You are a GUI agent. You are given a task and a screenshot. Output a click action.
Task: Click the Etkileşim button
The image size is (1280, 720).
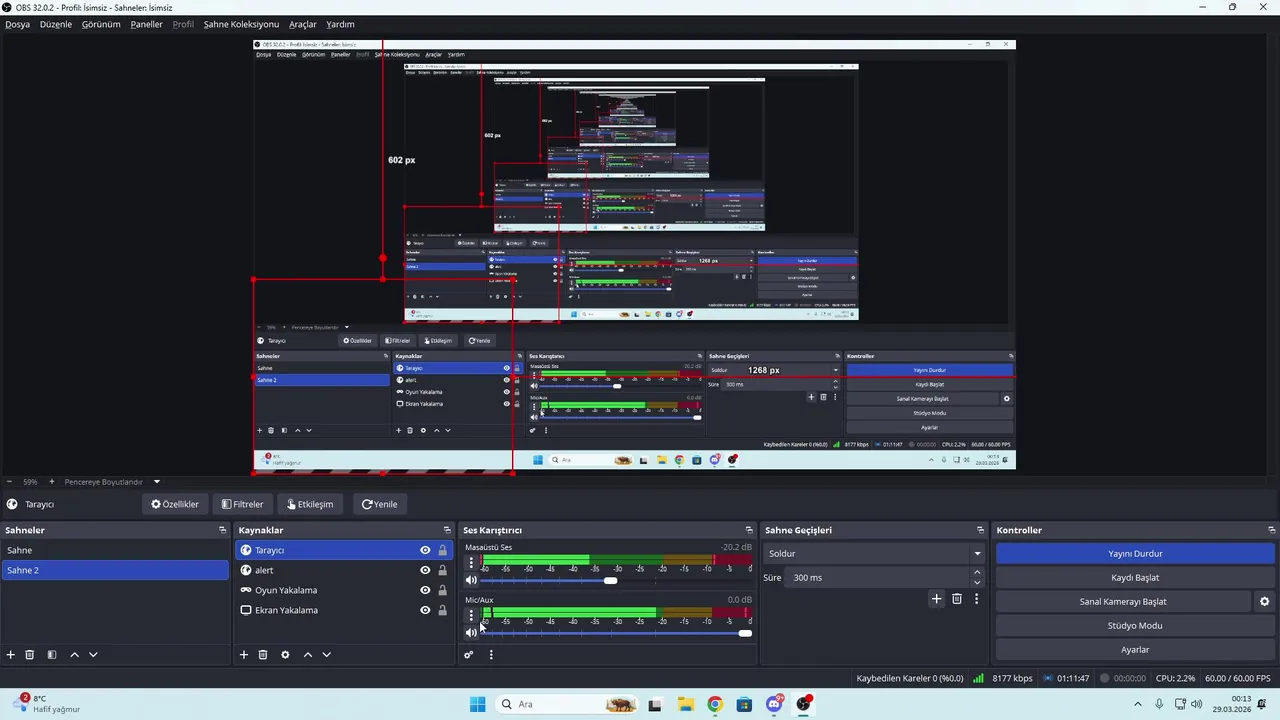(x=310, y=504)
